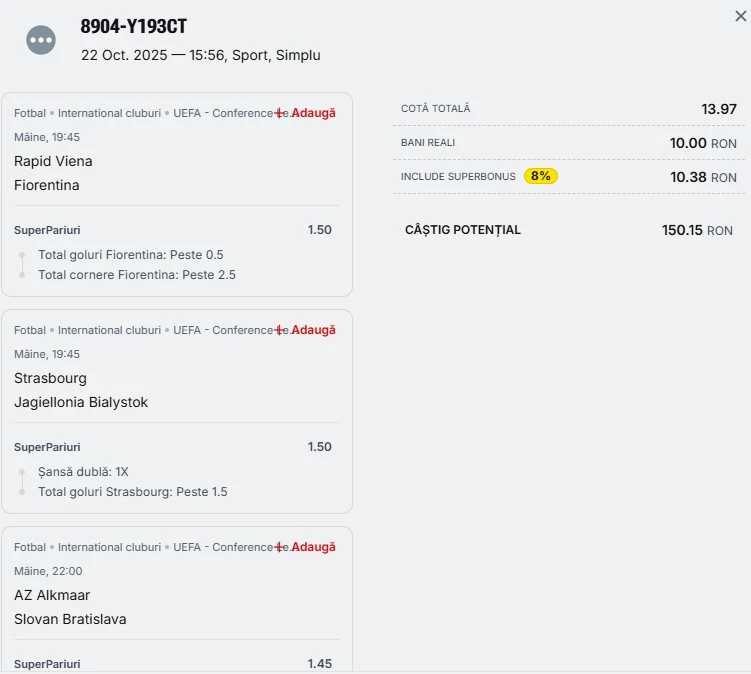Screen dimensions: 751x674
Task: Open the Rapid Viena team name
Action: pos(53,161)
